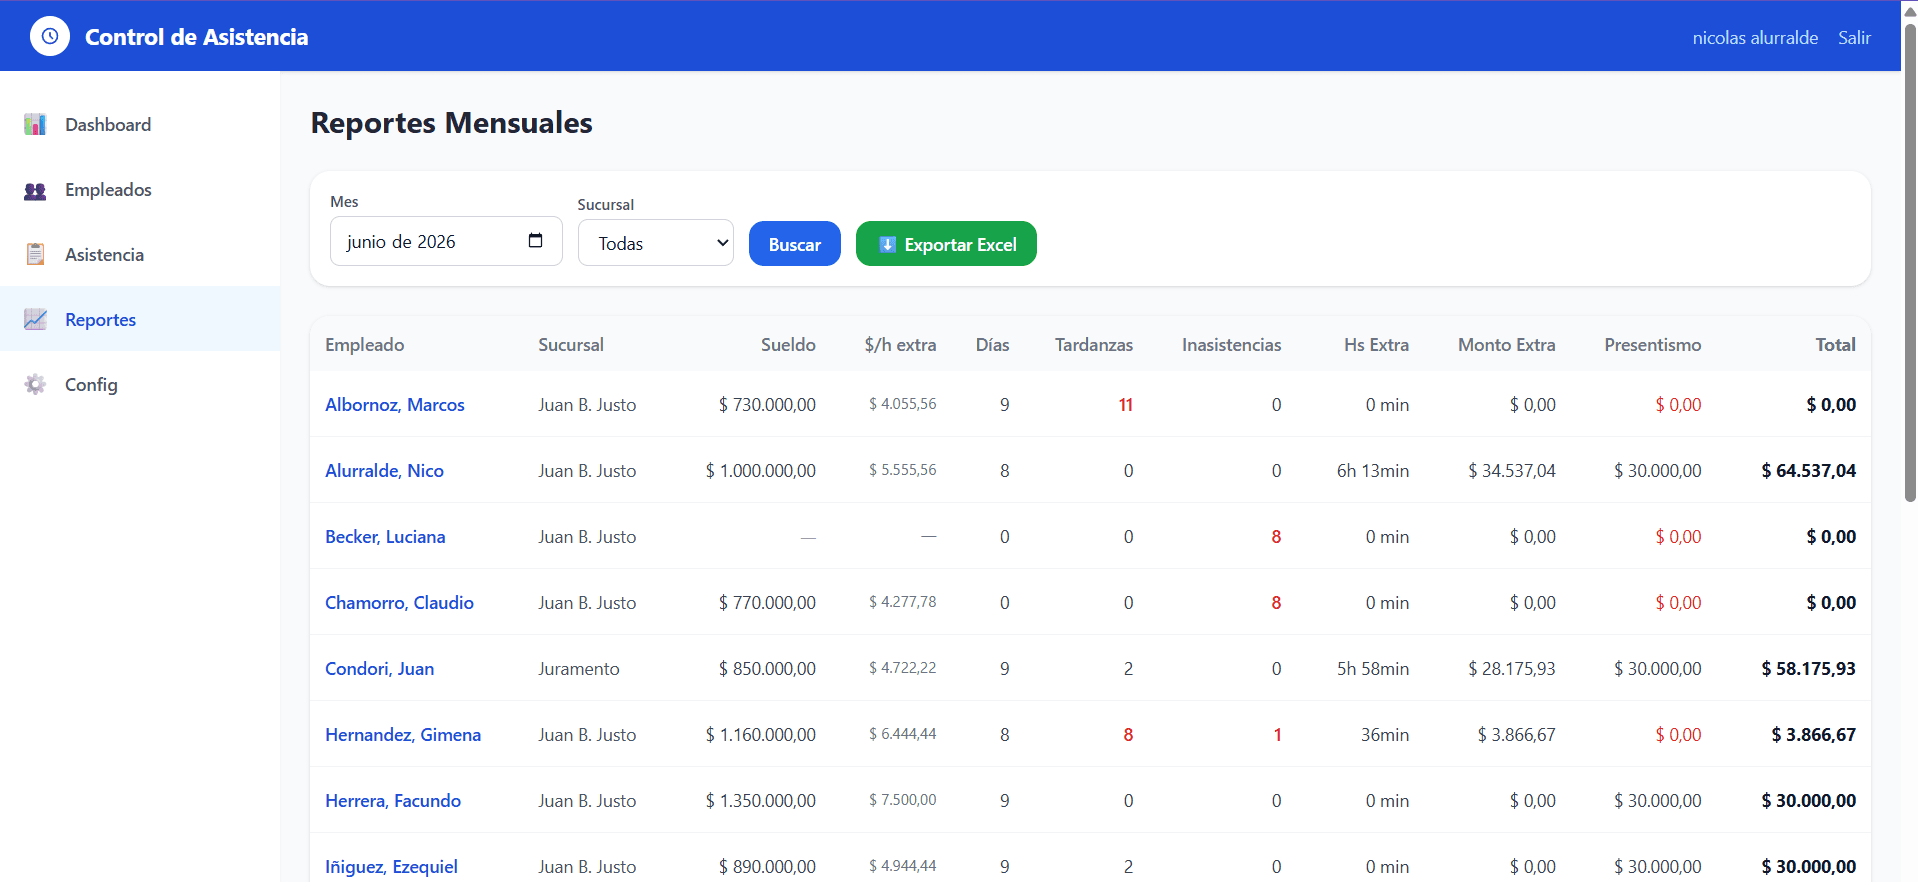Open employee Alurralde, Nico

point(384,471)
